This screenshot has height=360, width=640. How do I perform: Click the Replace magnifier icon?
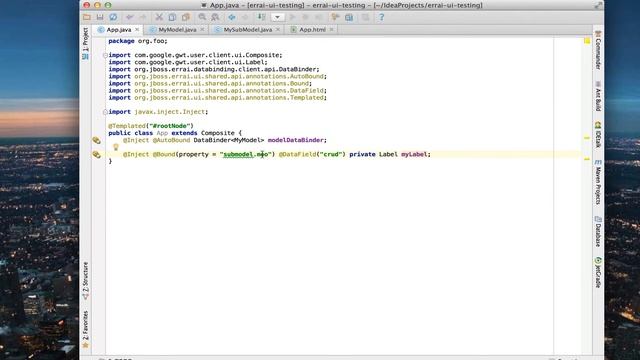tap(215, 17)
